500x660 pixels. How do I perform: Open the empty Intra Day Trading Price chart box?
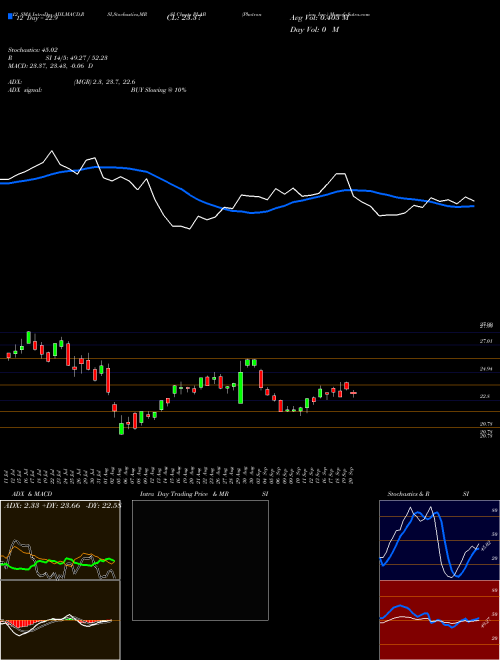[200, 560]
